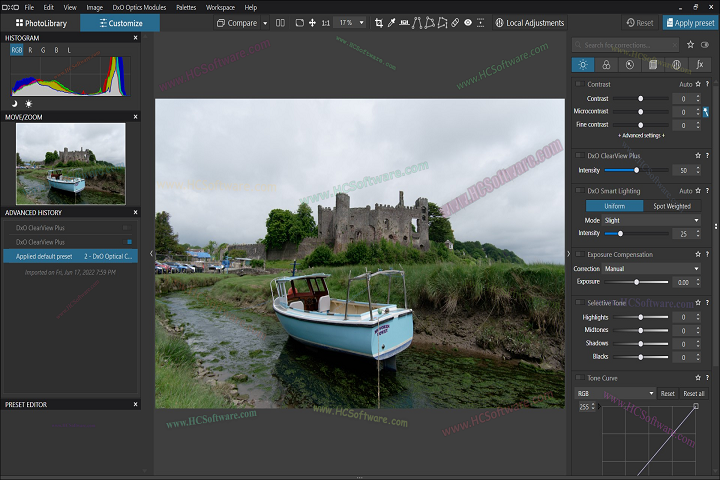
Task: Open Tone Curve RGB channel dropdown
Action: [x=615, y=393]
